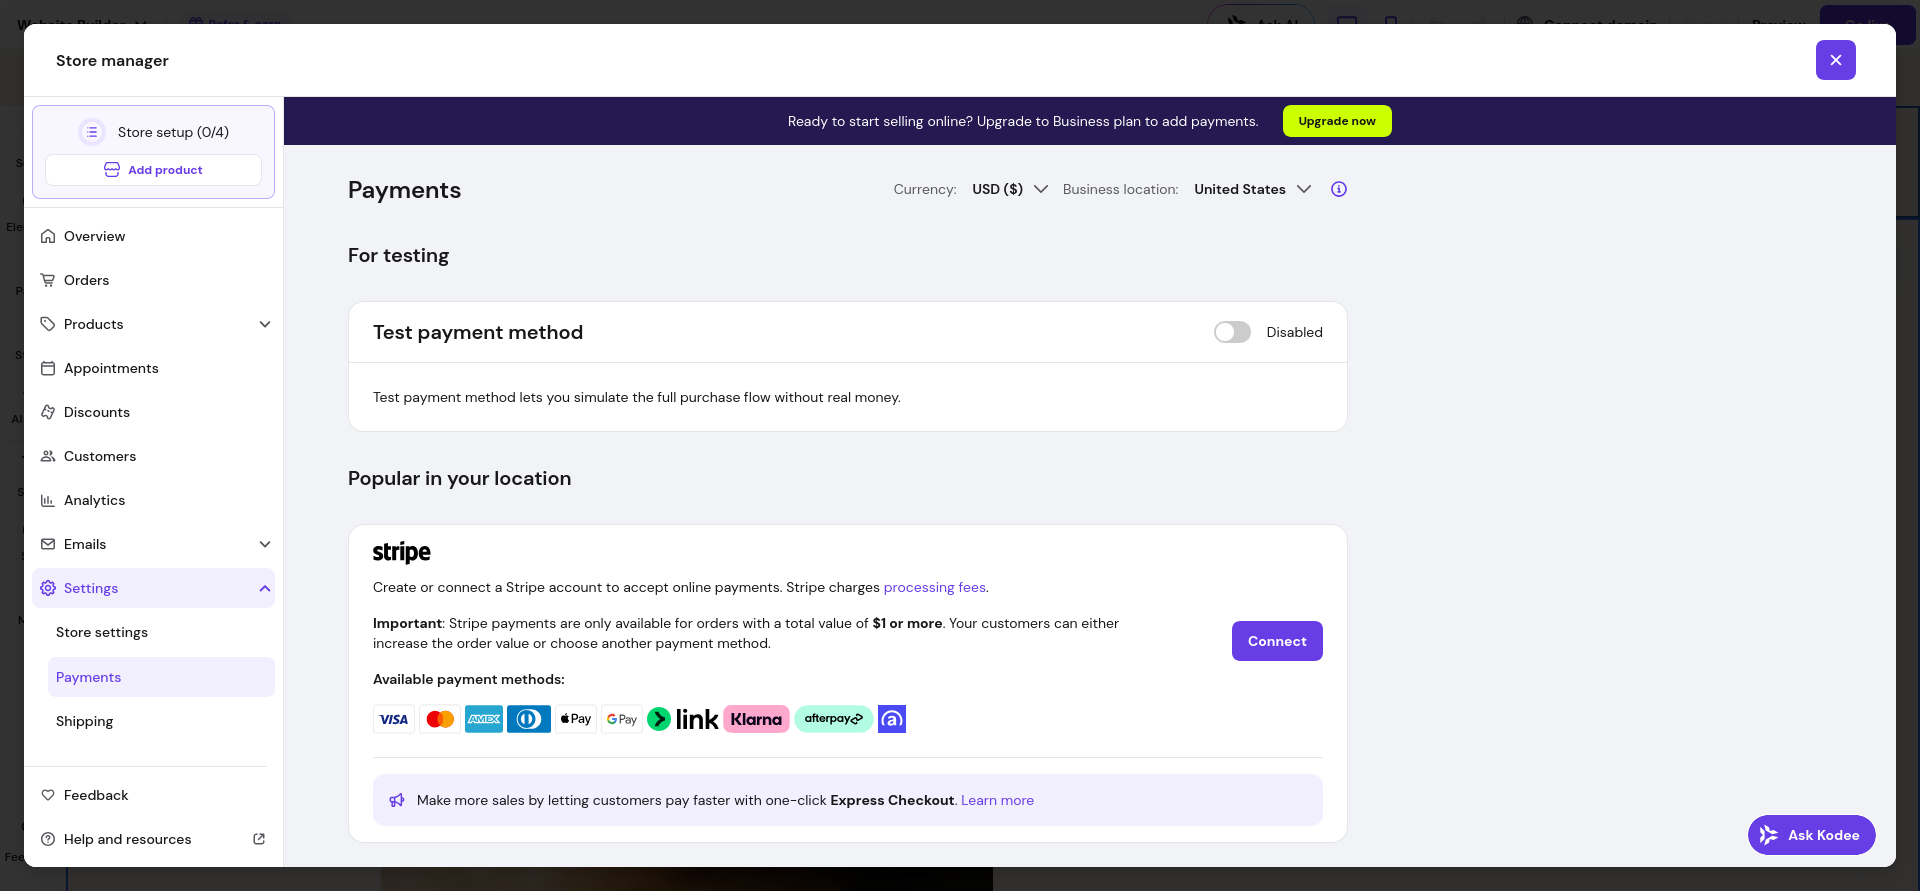The height and width of the screenshot is (891, 1920).
Task: Close the Store manager dialog
Action: click(1836, 60)
